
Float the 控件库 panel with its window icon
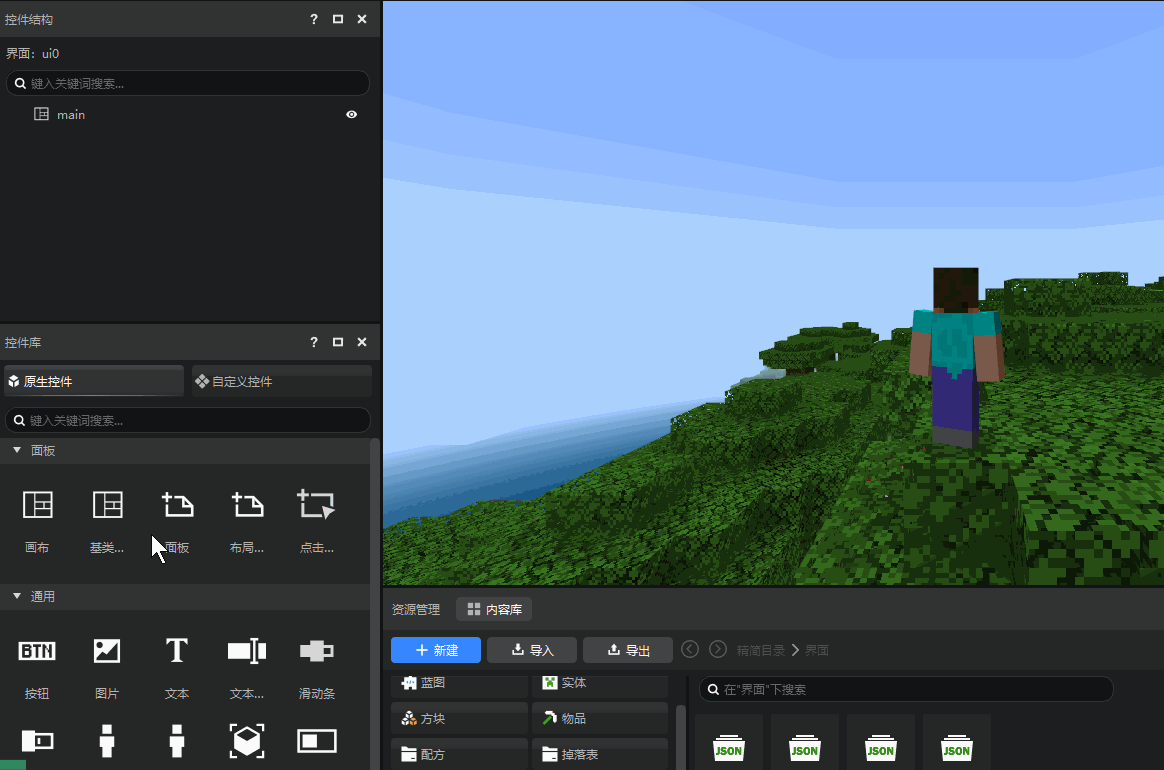(x=338, y=342)
